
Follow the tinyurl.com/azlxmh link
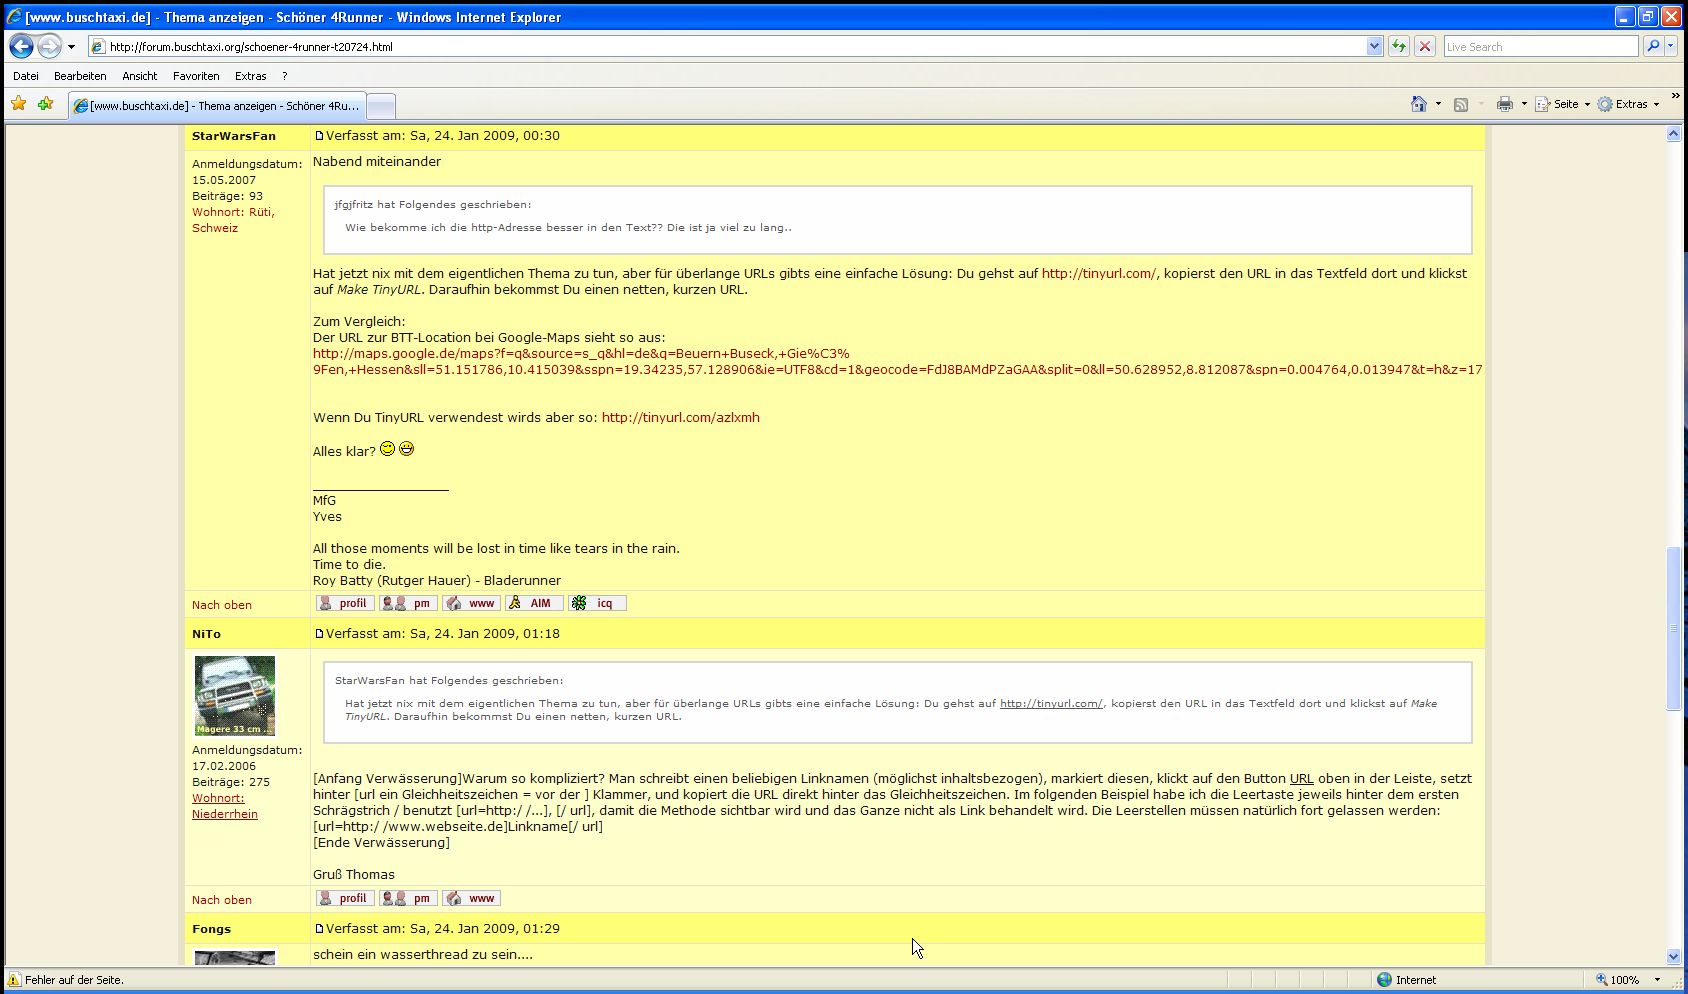tap(680, 418)
